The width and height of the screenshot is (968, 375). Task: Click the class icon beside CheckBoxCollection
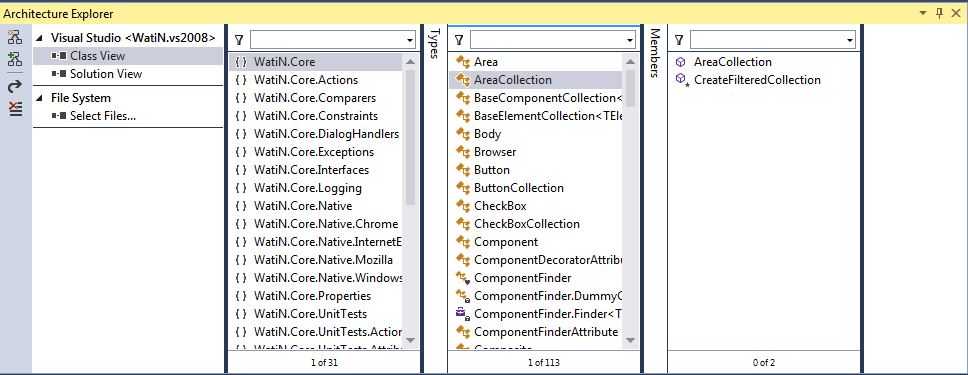pos(462,223)
